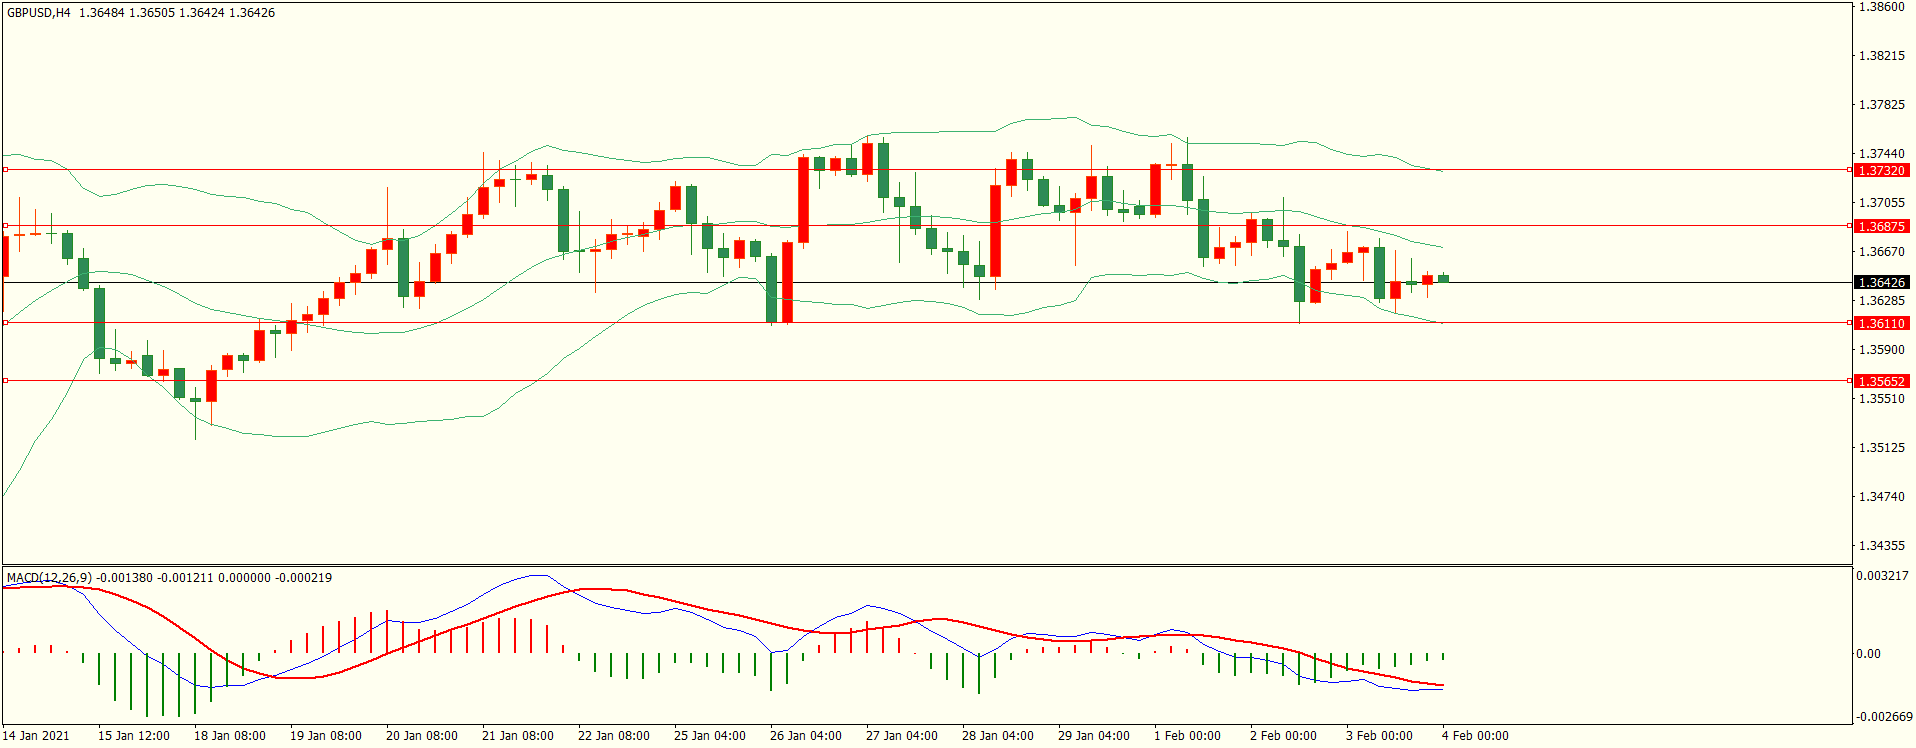
Task: Click the 1.38600 price axis label
Action: point(1881,7)
